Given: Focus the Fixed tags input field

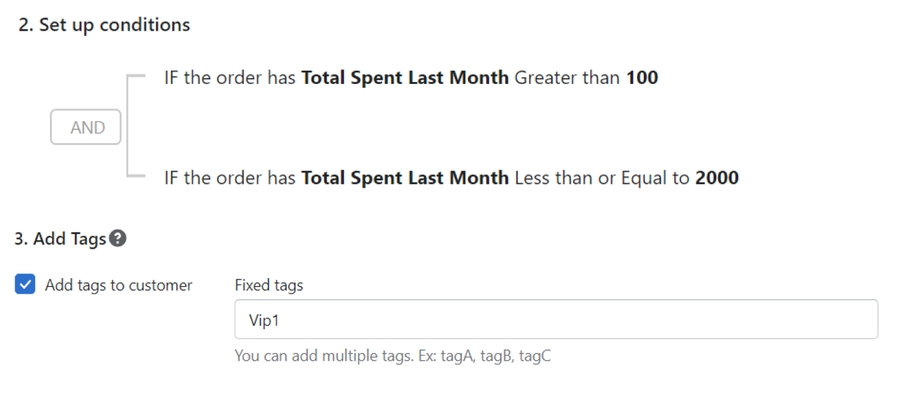Looking at the screenshot, I should pyautogui.click(x=556, y=320).
